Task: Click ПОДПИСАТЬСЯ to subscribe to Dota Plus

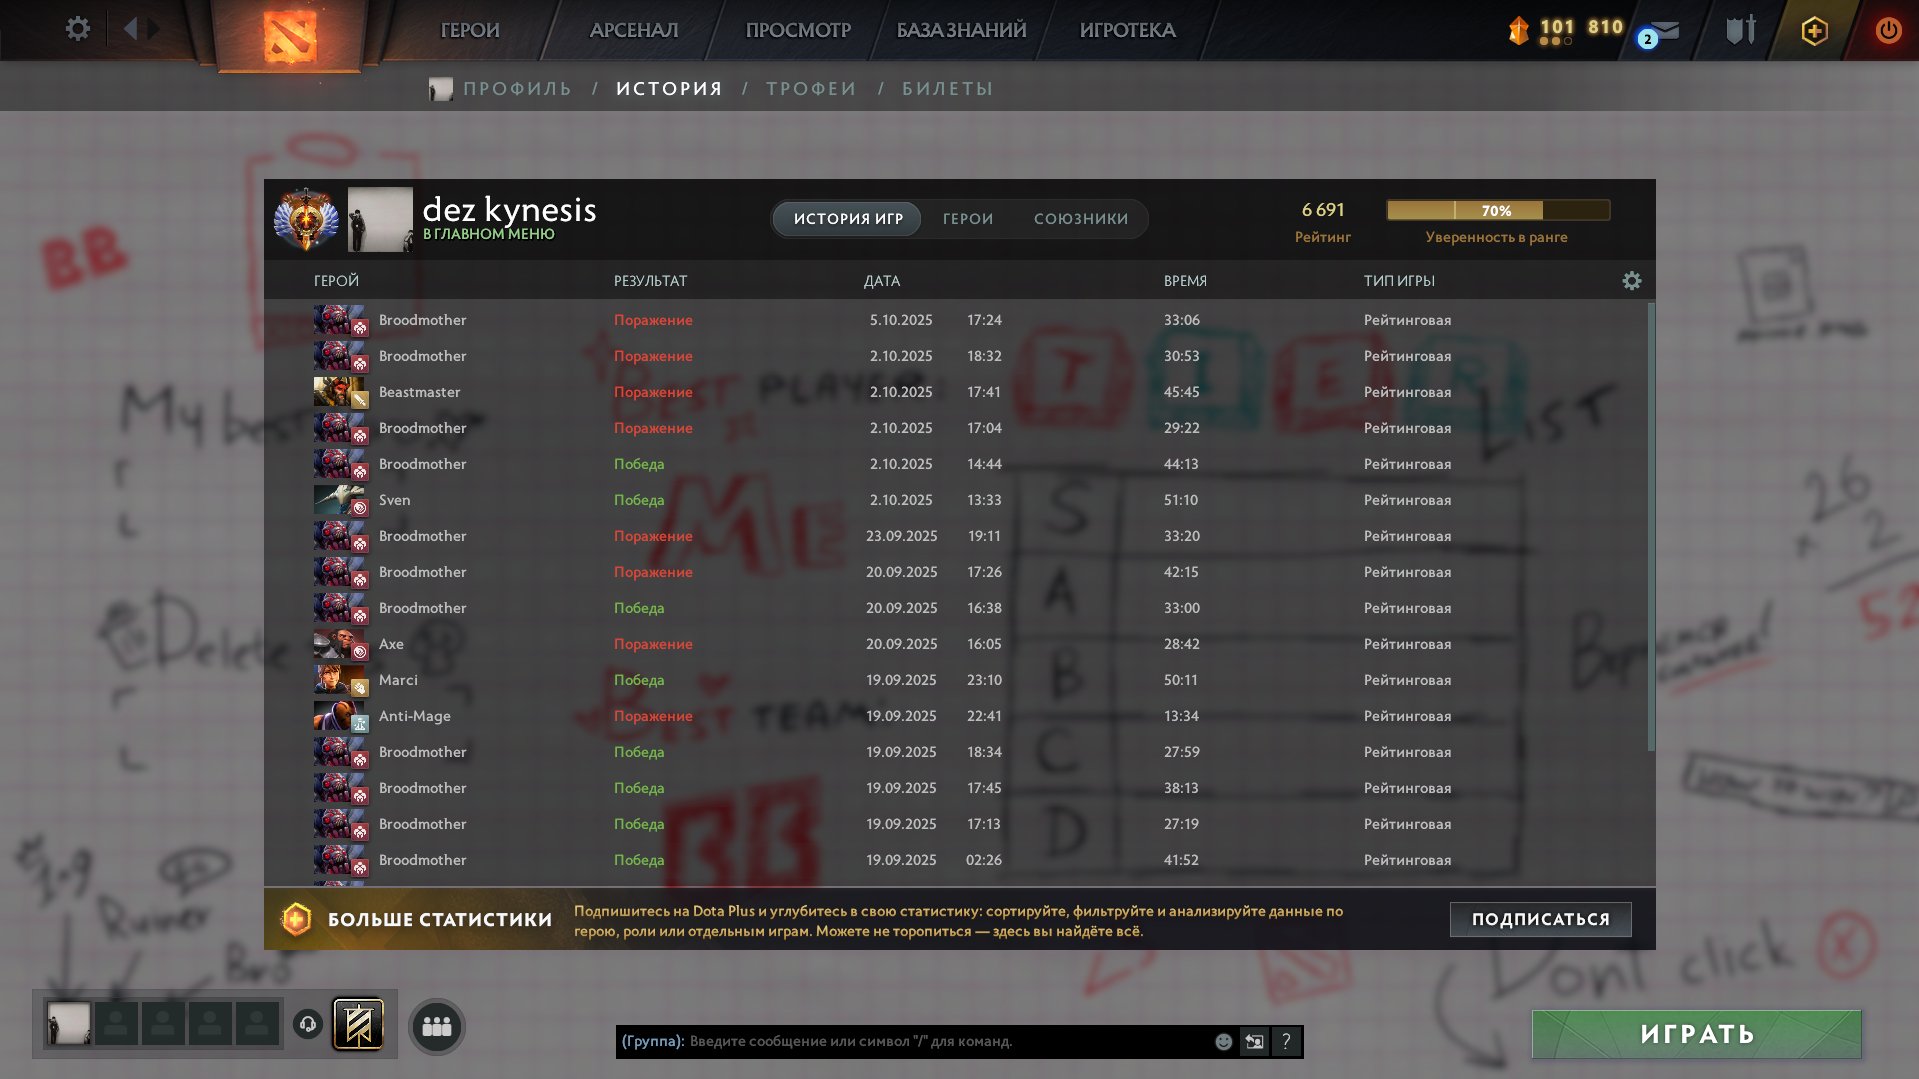Action: (1539, 918)
